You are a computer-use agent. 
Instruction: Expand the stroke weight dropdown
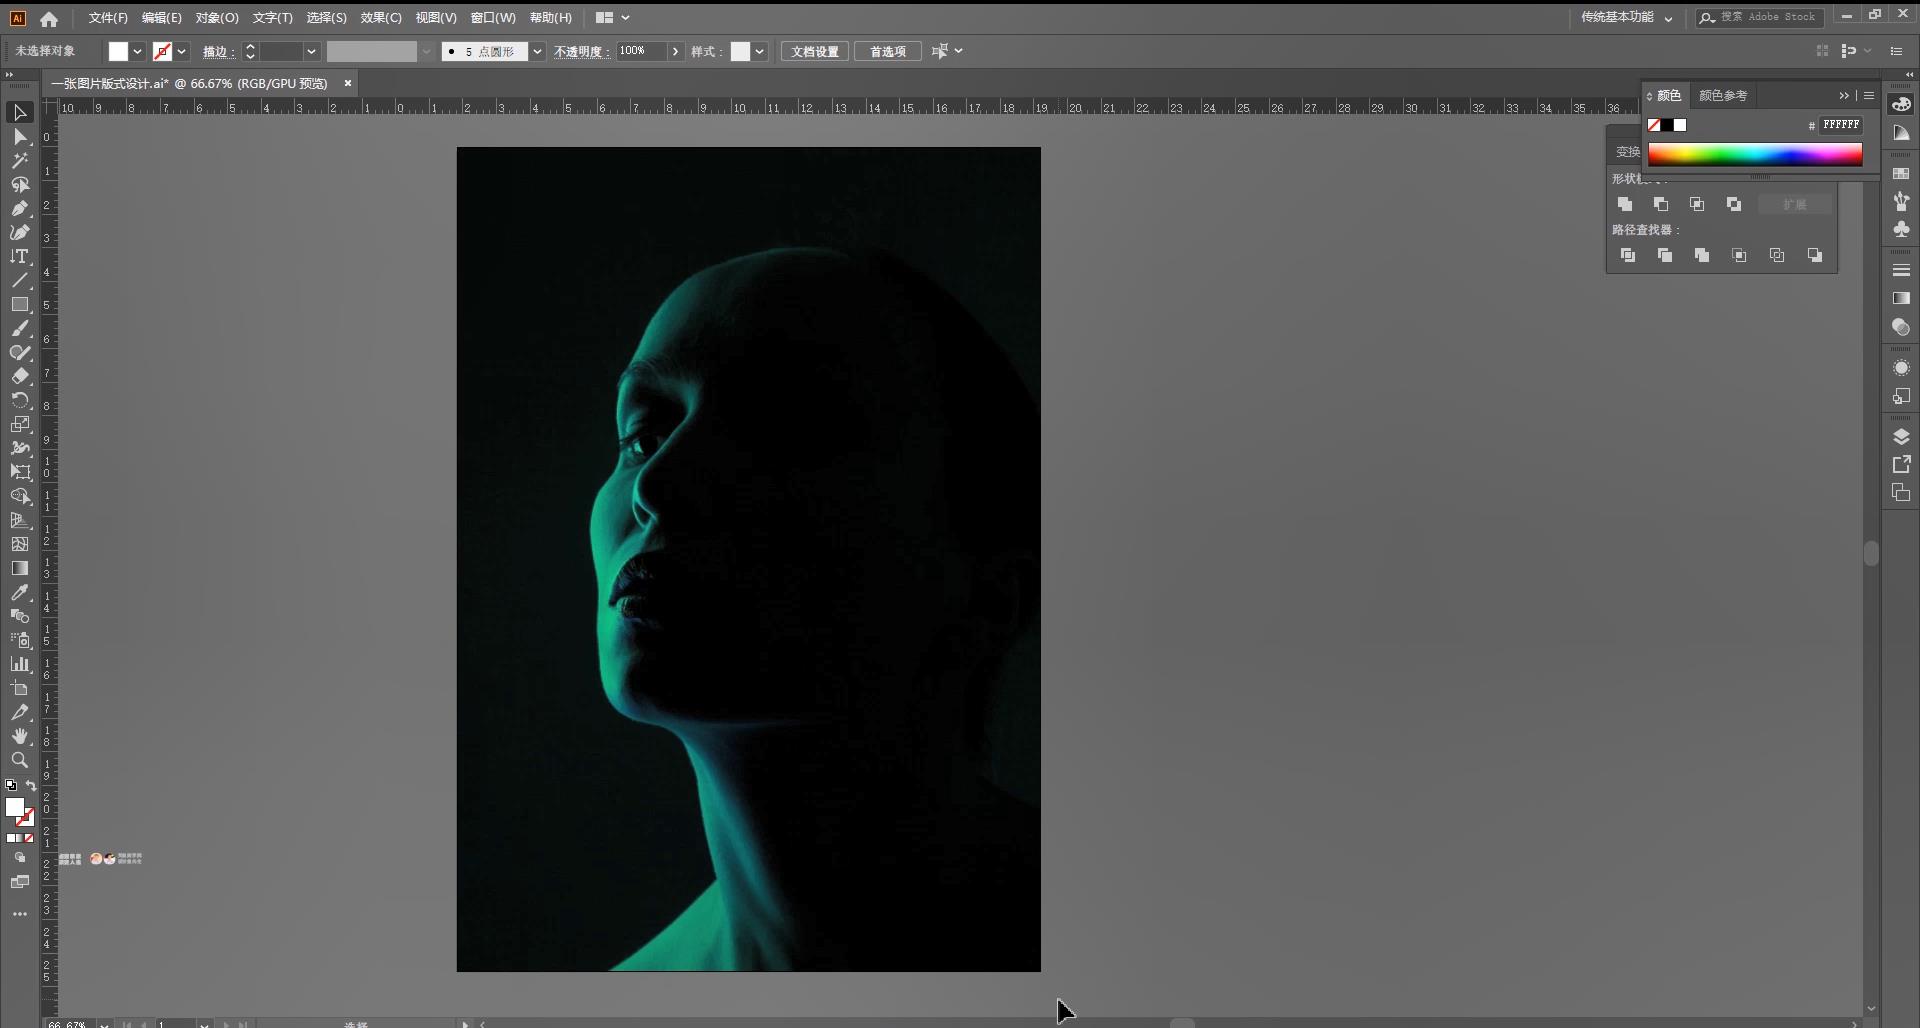click(x=311, y=51)
